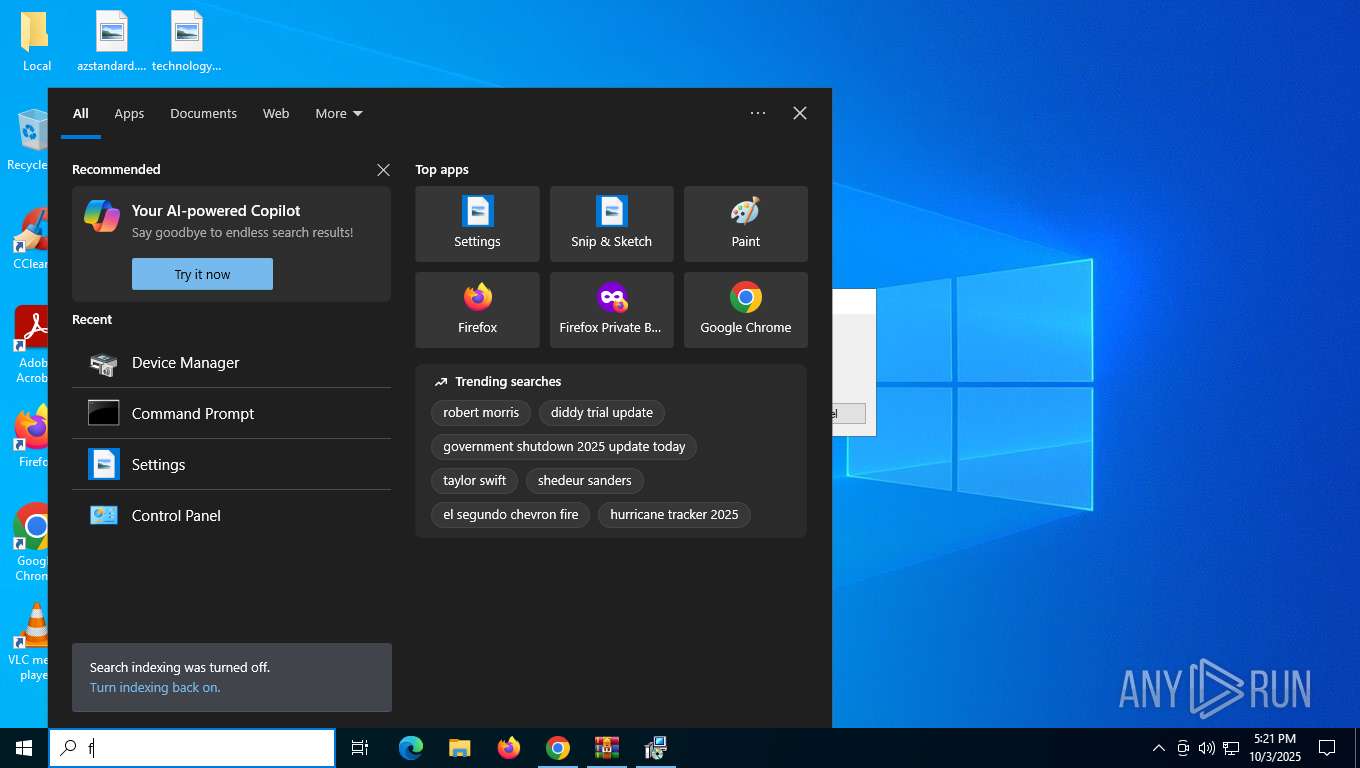Viewport: 1360px width, 768px height.
Task: Click Try it now button
Action: pyautogui.click(x=202, y=274)
